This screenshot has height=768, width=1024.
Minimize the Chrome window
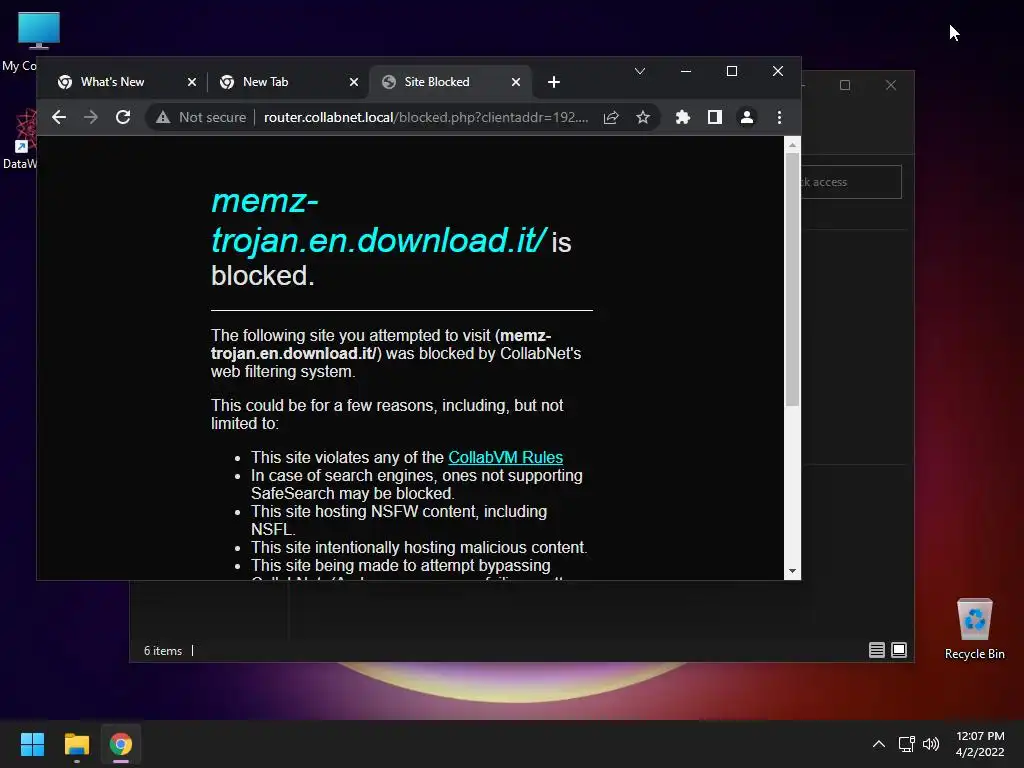point(686,71)
